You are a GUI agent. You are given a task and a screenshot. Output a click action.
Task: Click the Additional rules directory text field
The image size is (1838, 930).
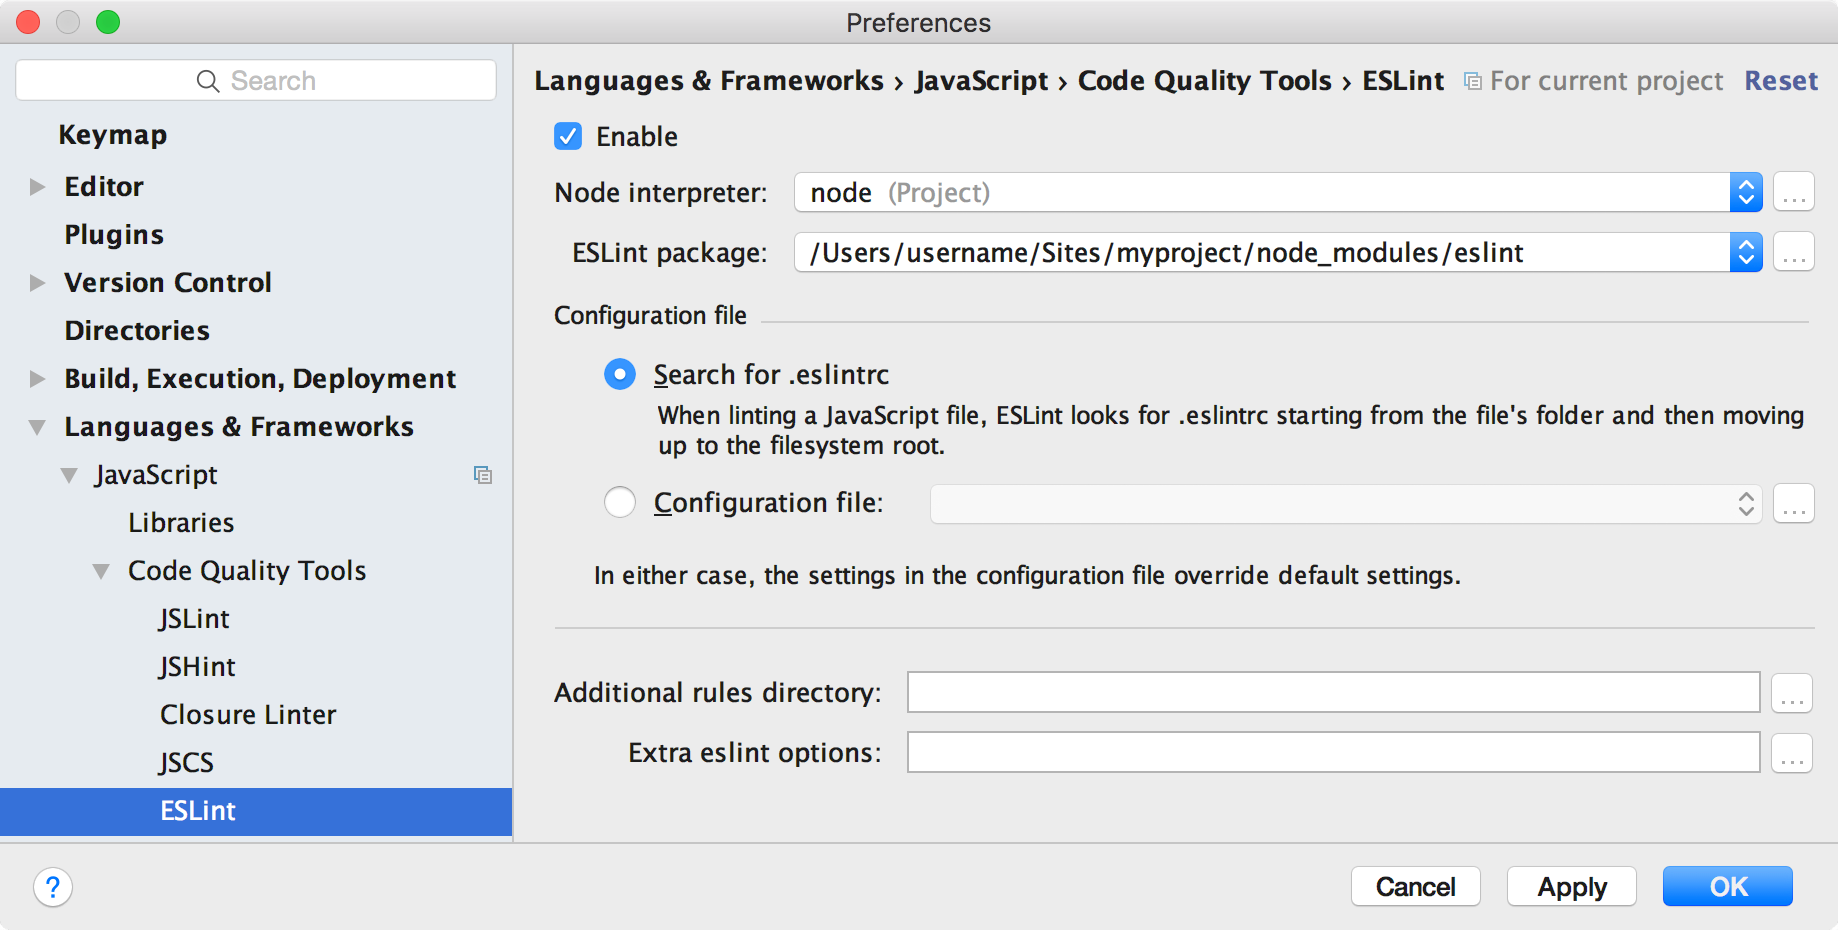pyautogui.click(x=1332, y=693)
